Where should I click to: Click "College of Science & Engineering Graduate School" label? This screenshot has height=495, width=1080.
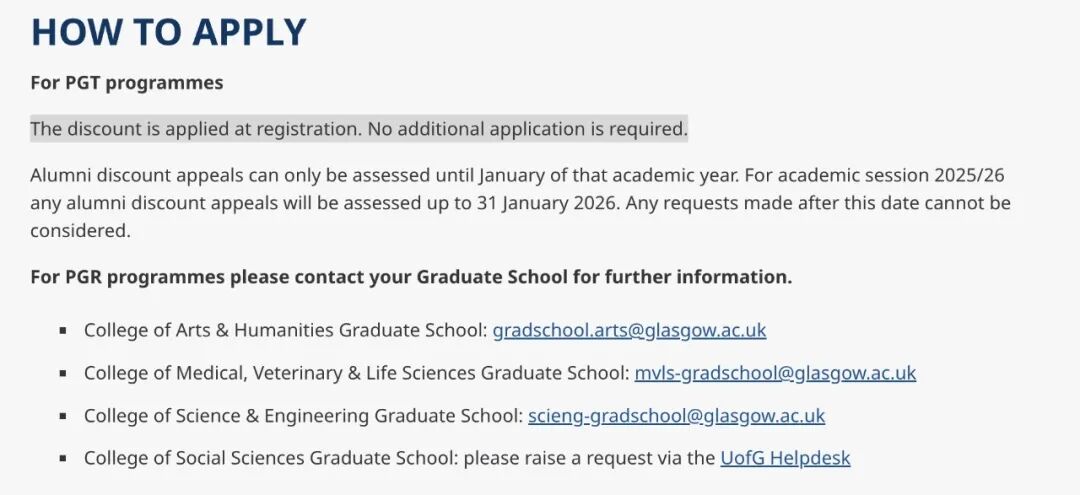(x=303, y=416)
